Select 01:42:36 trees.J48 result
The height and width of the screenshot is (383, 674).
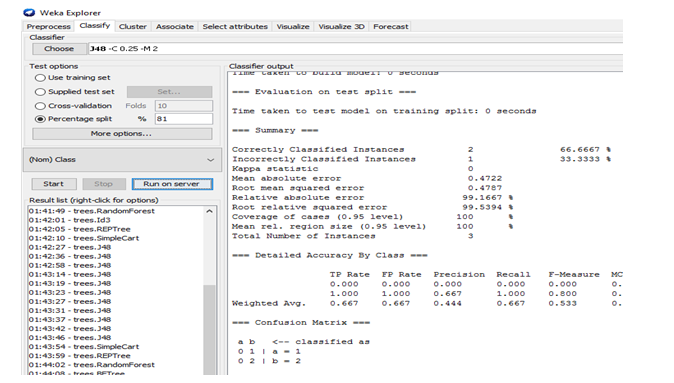click(70, 256)
